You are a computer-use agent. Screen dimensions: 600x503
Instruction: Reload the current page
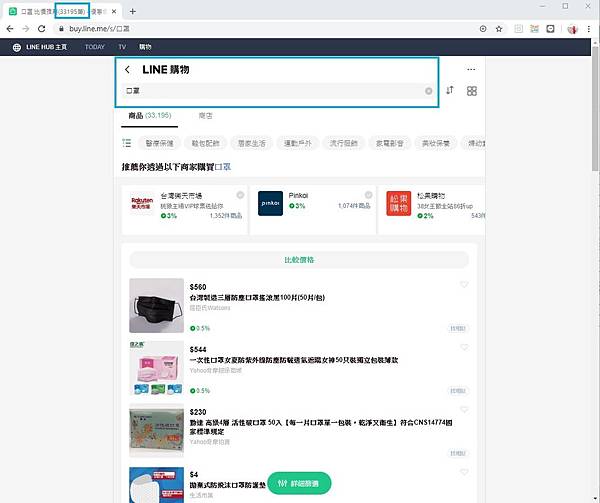[41, 29]
